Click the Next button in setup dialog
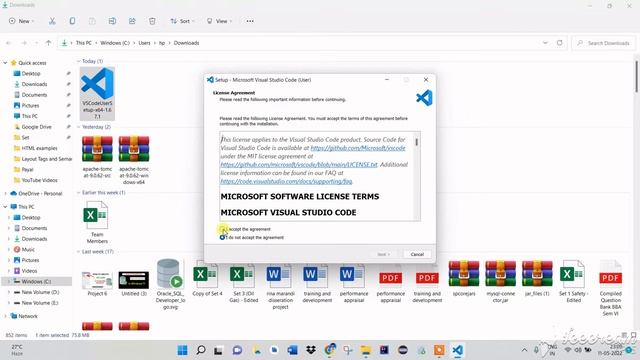Image resolution: width=640 pixels, height=360 pixels. coord(383,254)
